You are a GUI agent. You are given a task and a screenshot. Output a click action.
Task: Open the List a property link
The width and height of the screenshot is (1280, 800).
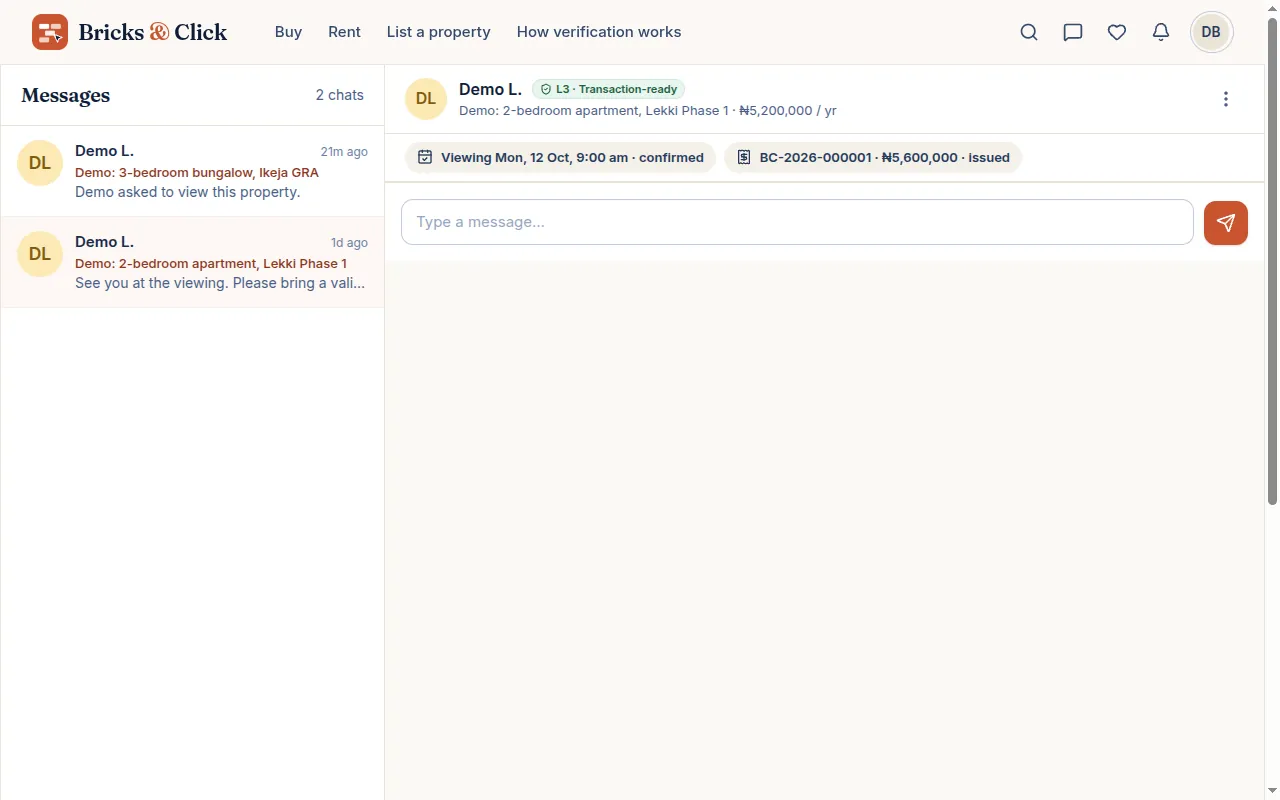[439, 32]
